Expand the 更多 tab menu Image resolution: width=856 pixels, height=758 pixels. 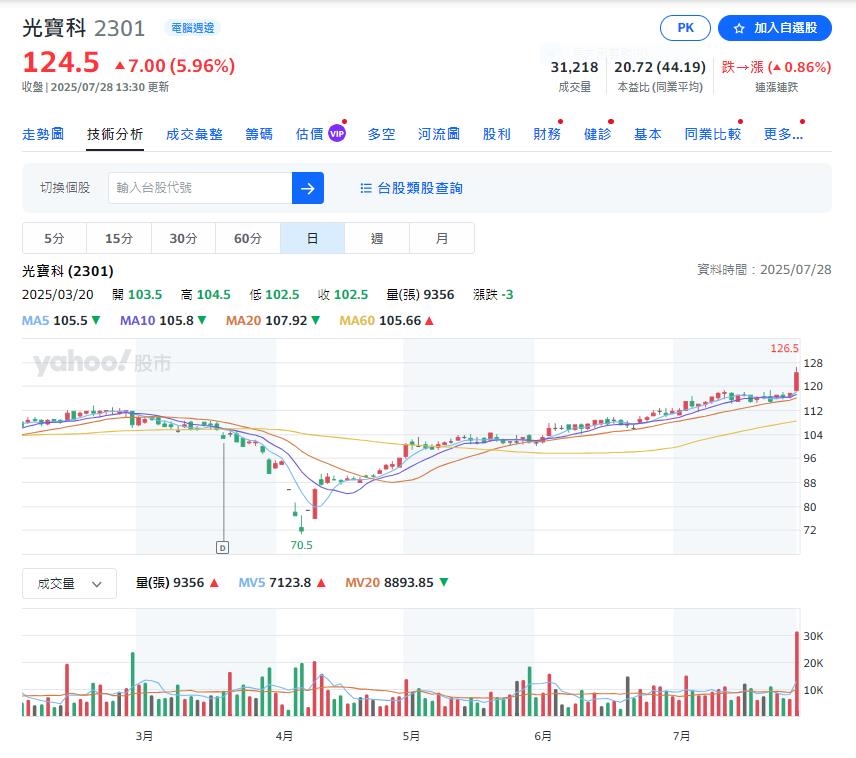pyautogui.click(x=781, y=131)
